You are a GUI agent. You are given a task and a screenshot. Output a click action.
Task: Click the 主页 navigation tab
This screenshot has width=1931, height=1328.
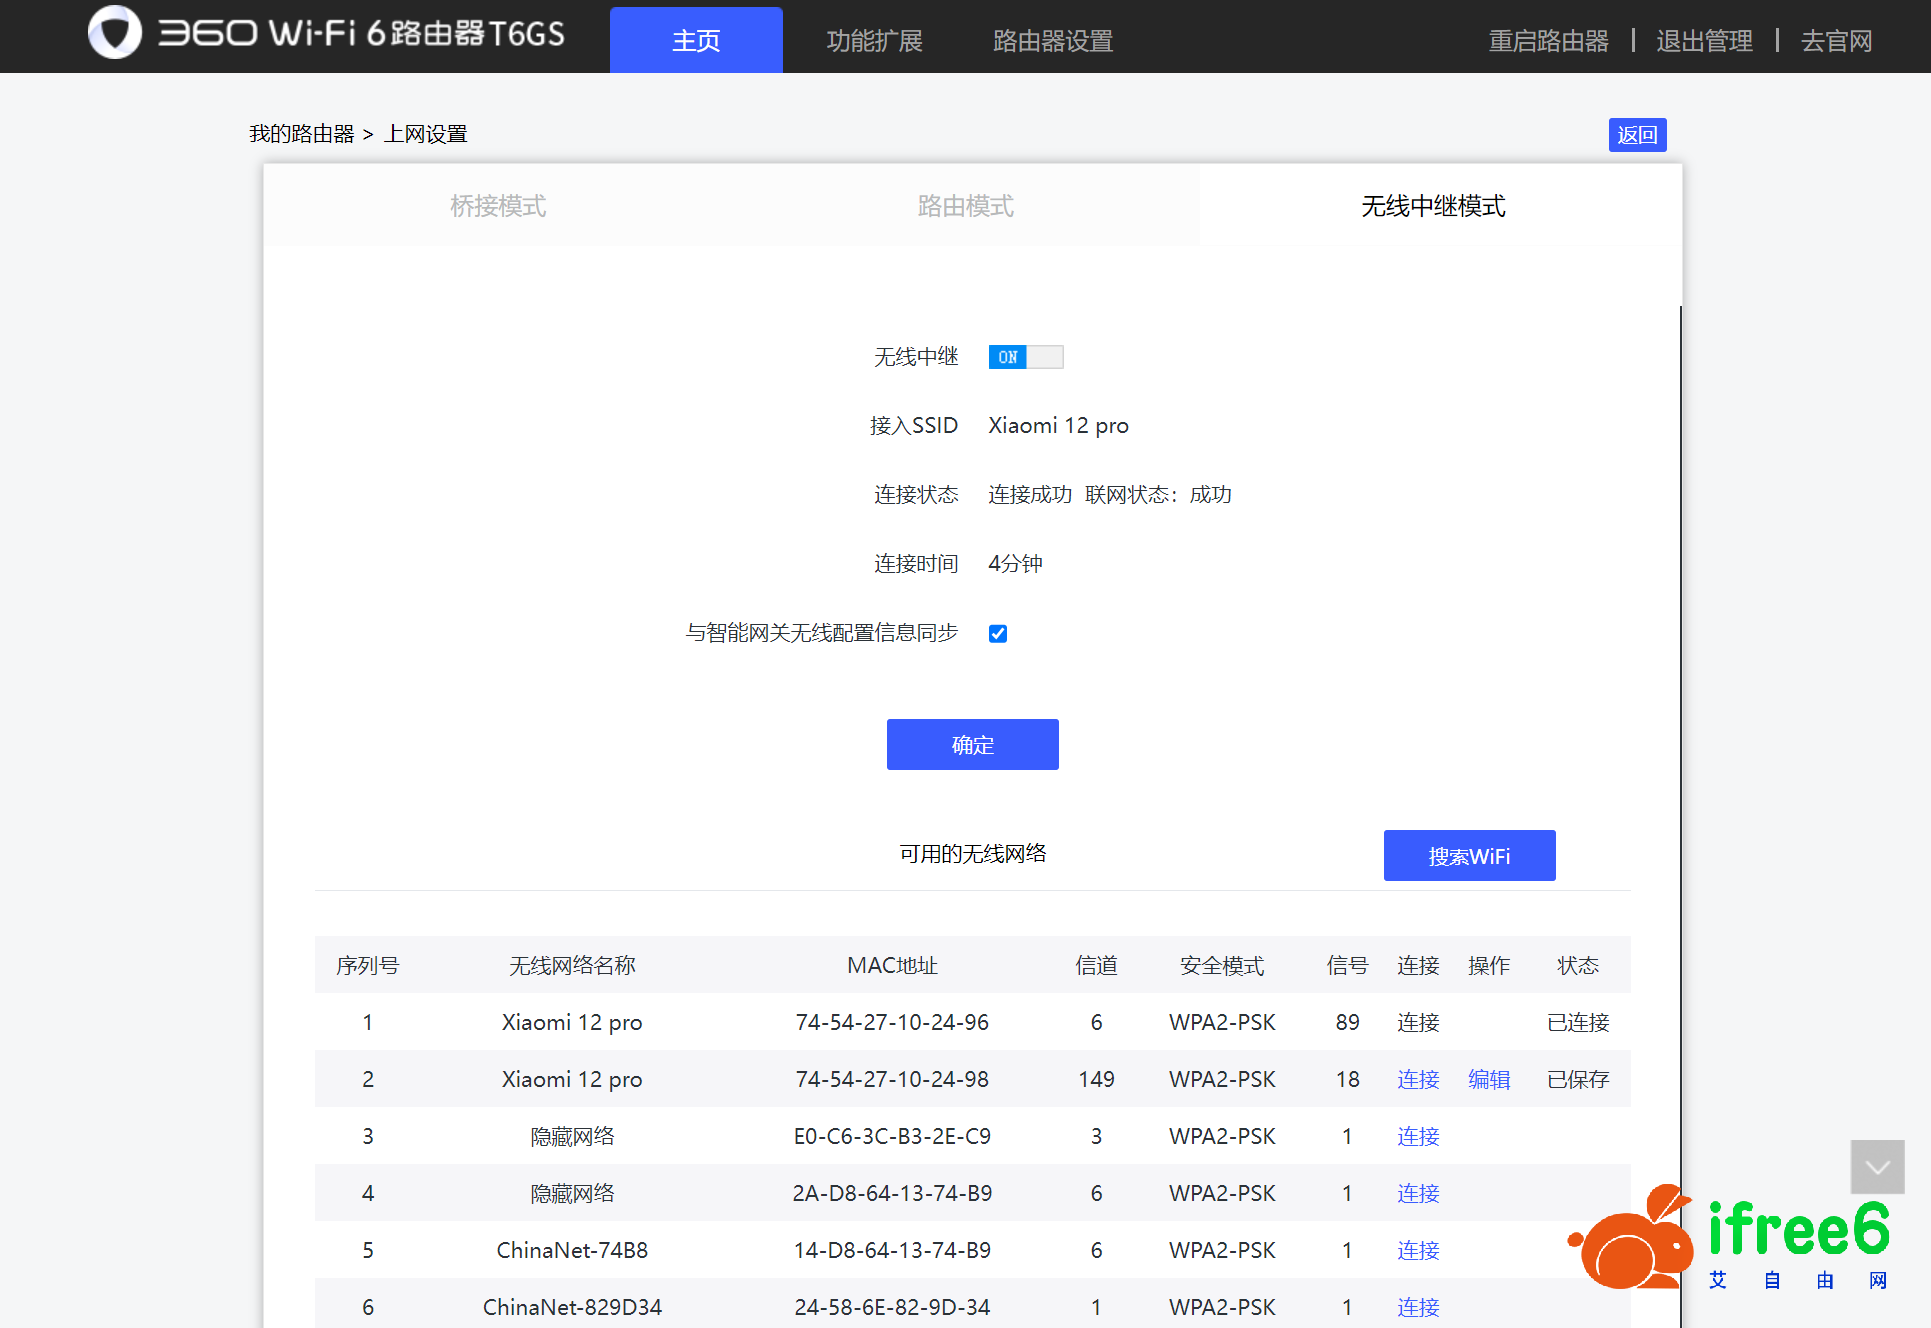[x=696, y=41]
